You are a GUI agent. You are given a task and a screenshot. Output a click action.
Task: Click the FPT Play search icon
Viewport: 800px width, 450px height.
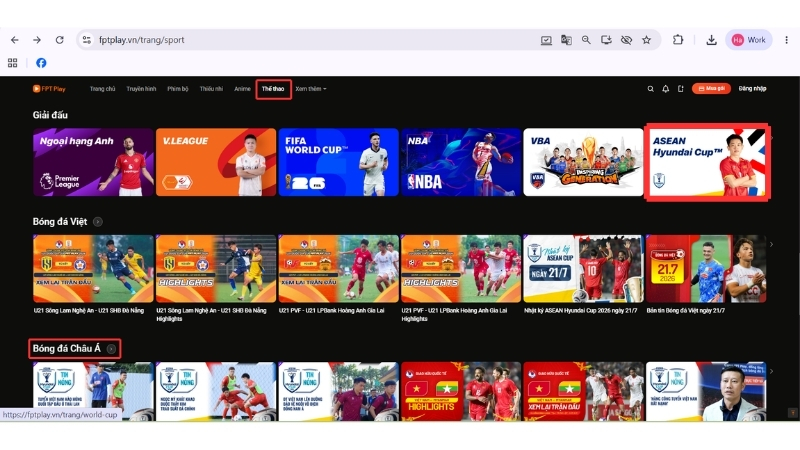[x=651, y=89]
